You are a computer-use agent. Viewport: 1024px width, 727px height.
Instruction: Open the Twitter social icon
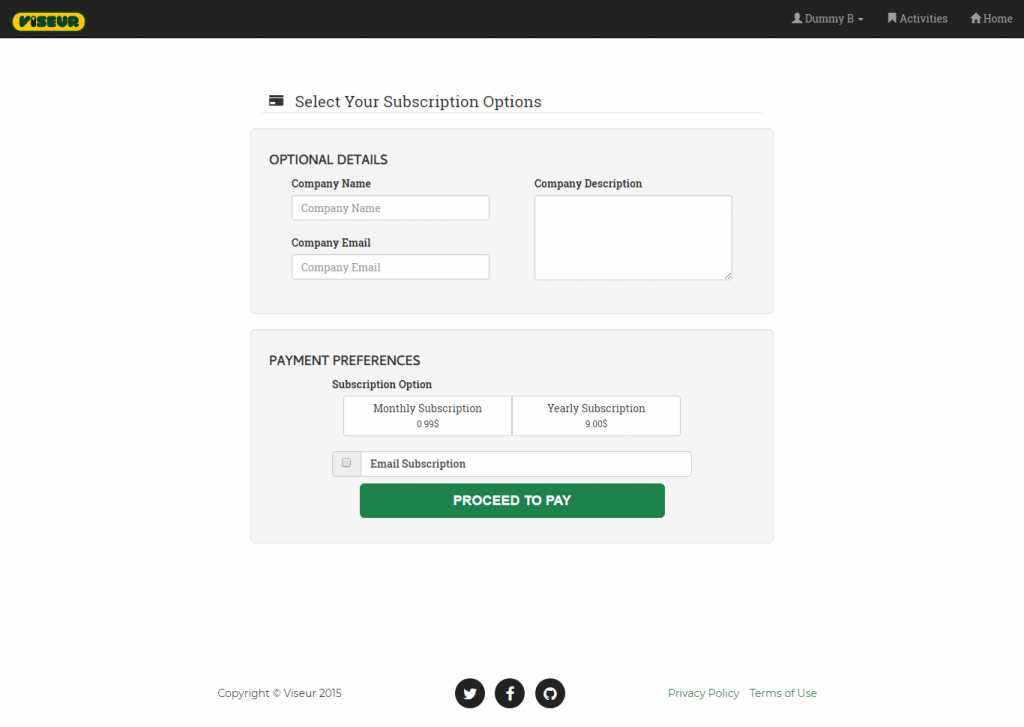[x=470, y=693]
